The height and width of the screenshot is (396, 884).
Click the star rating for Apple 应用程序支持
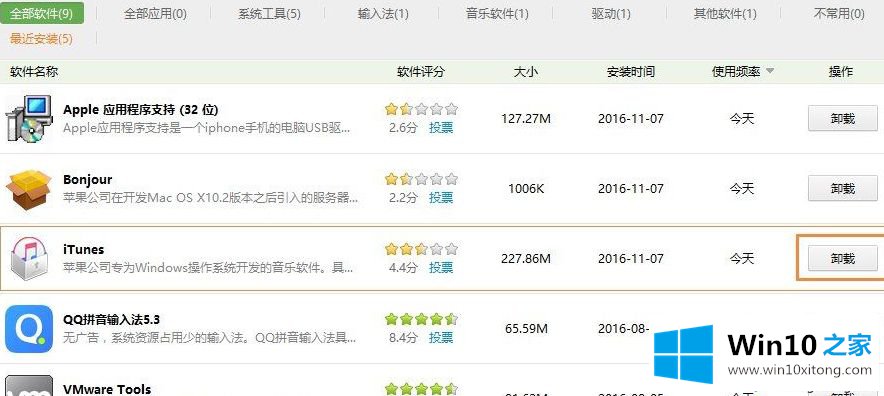click(421, 109)
